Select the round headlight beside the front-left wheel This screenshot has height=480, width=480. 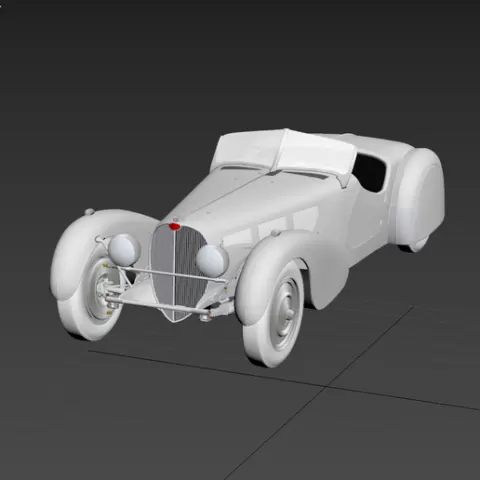click(124, 250)
